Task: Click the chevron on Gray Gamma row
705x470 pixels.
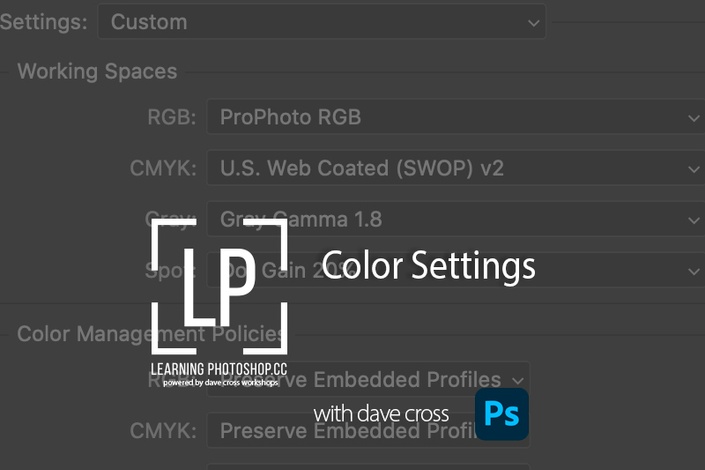Action: (x=694, y=221)
